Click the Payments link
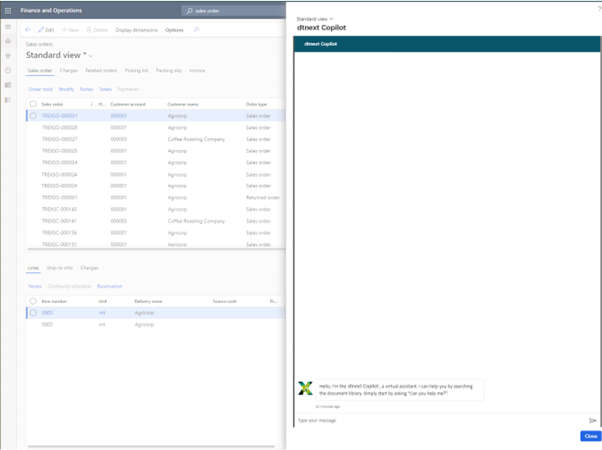 point(128,89)
